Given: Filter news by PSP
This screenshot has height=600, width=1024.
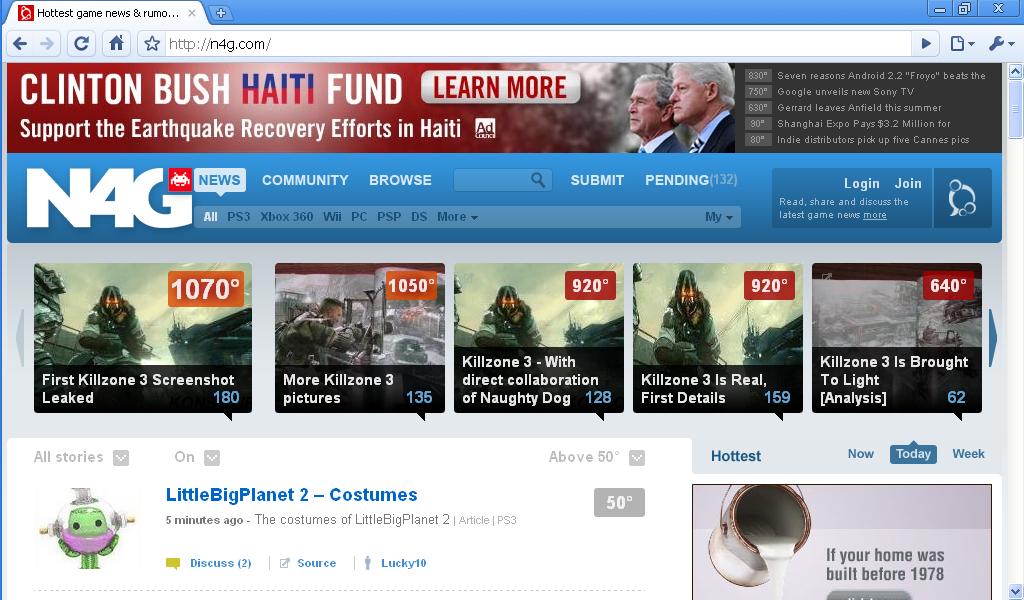Looking at the screenshot, I should [389, 216].
